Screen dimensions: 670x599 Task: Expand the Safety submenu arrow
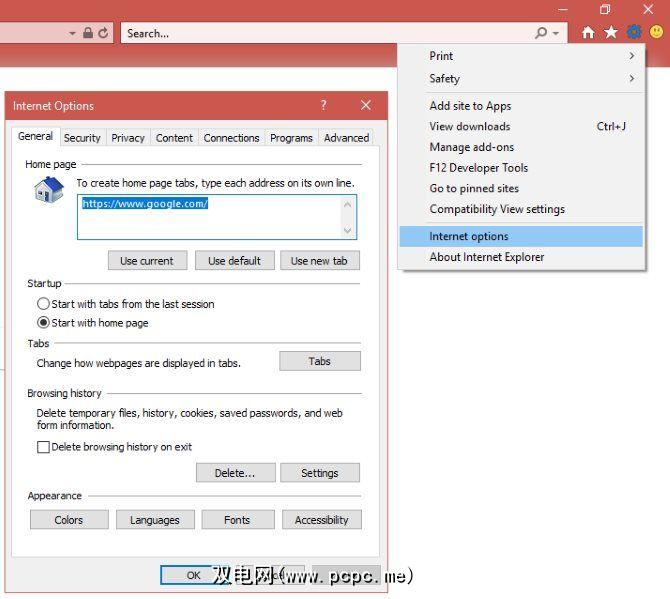632,79
